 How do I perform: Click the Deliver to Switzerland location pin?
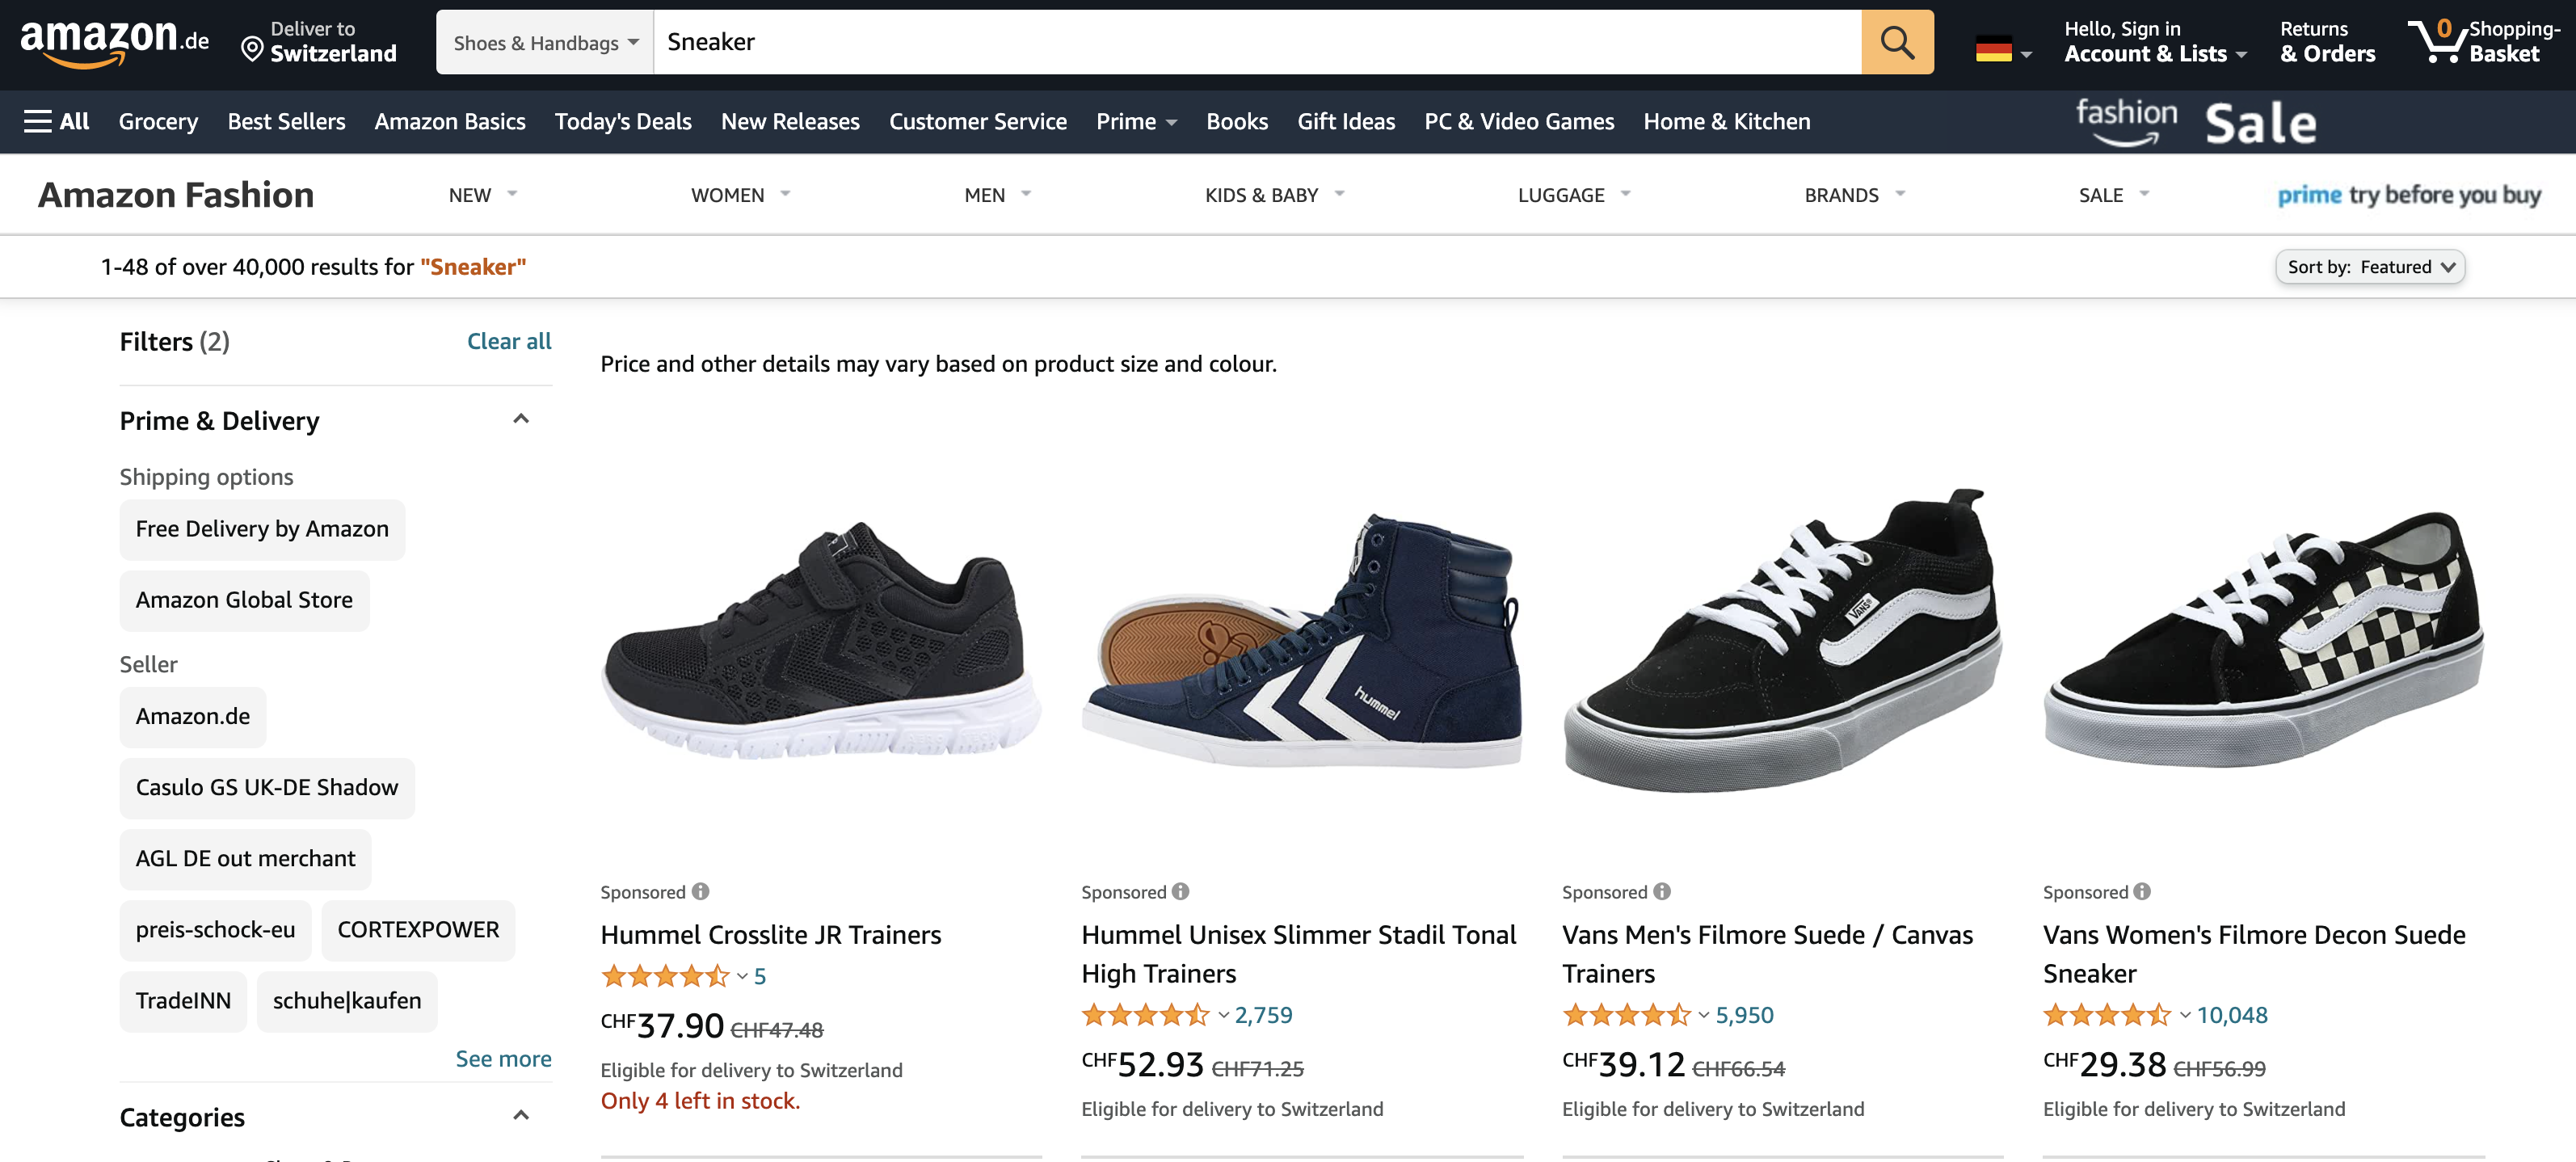coord(253,48)
